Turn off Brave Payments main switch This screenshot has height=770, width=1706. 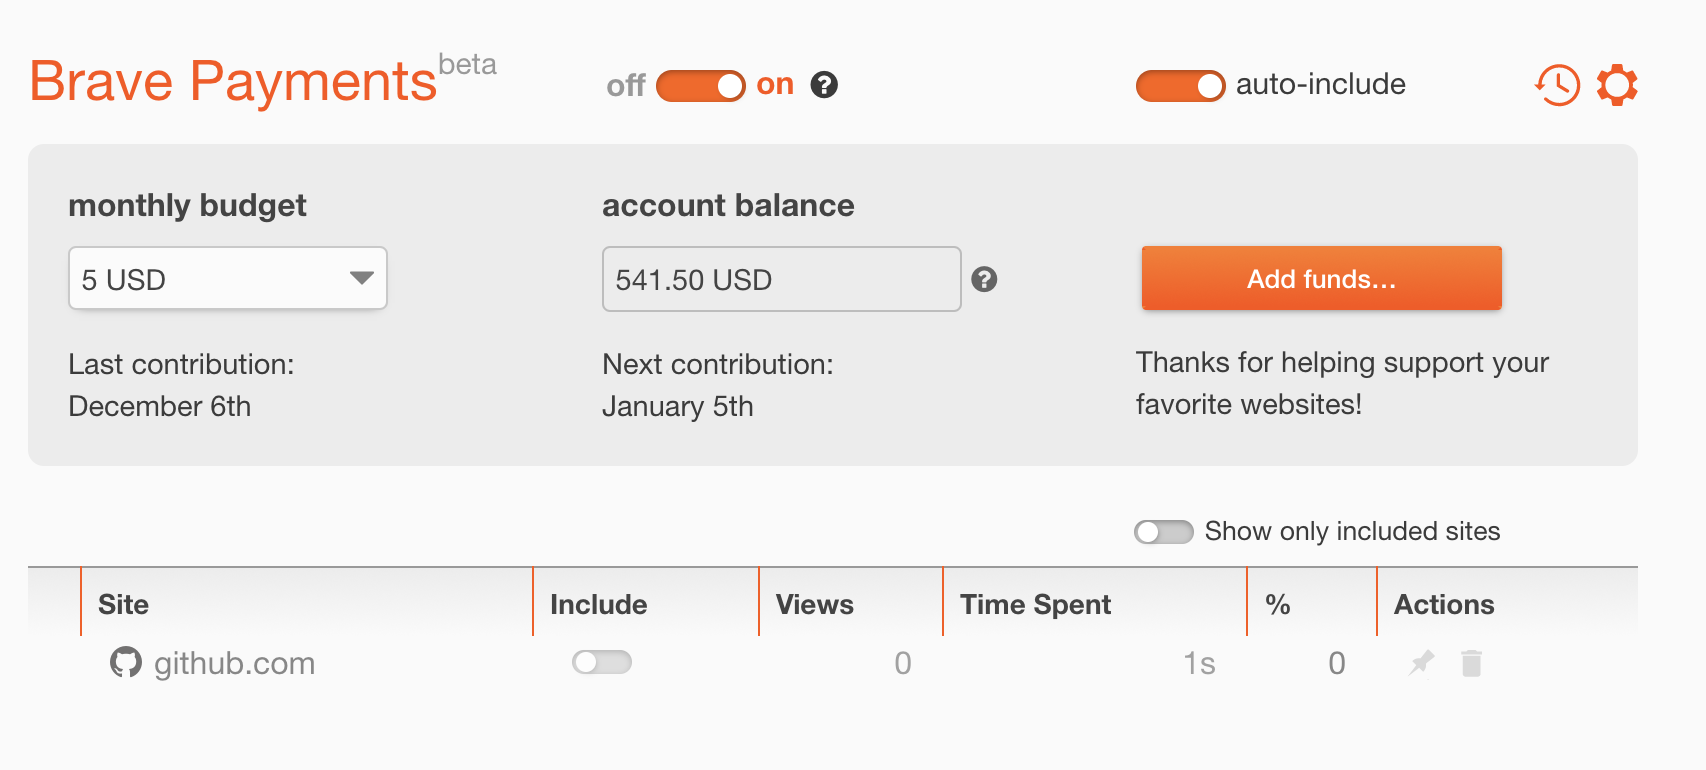pyautogui.click(x=701, y=86)
